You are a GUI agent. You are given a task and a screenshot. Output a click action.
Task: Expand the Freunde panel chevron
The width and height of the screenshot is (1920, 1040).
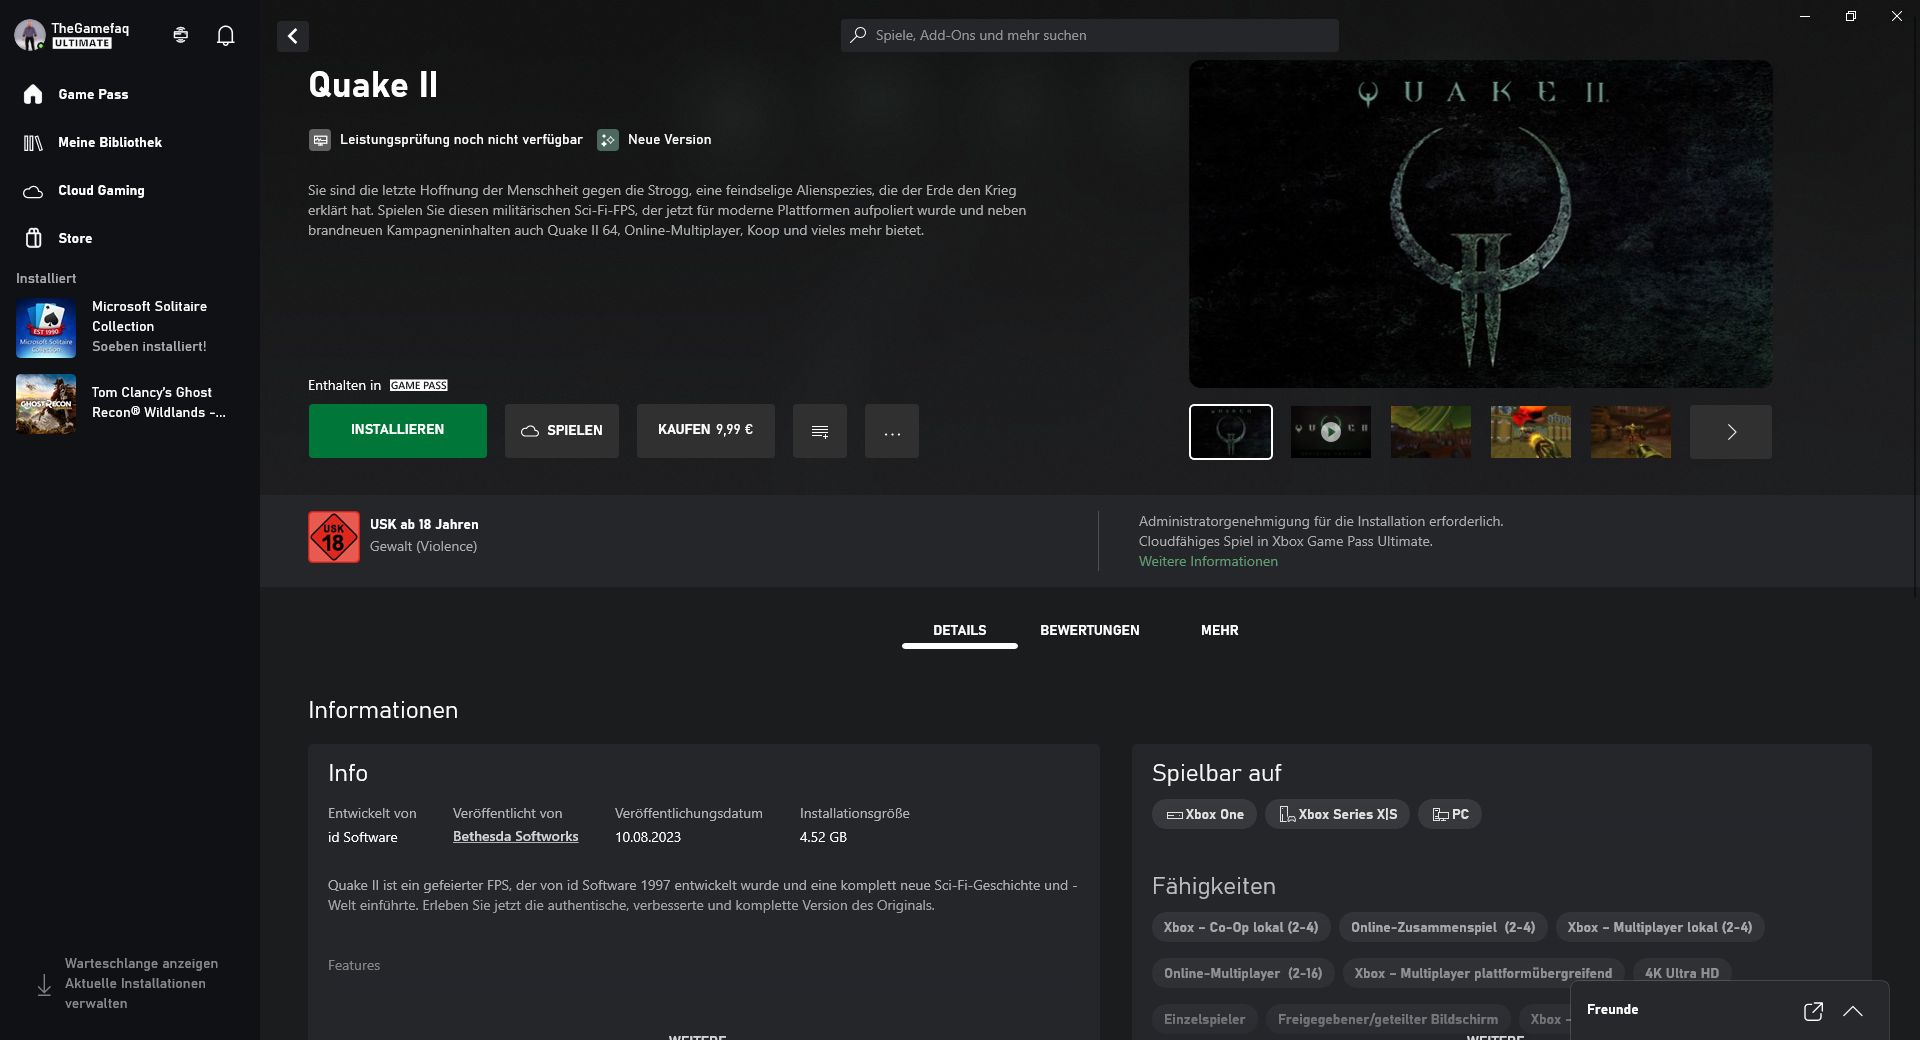1853,1011
